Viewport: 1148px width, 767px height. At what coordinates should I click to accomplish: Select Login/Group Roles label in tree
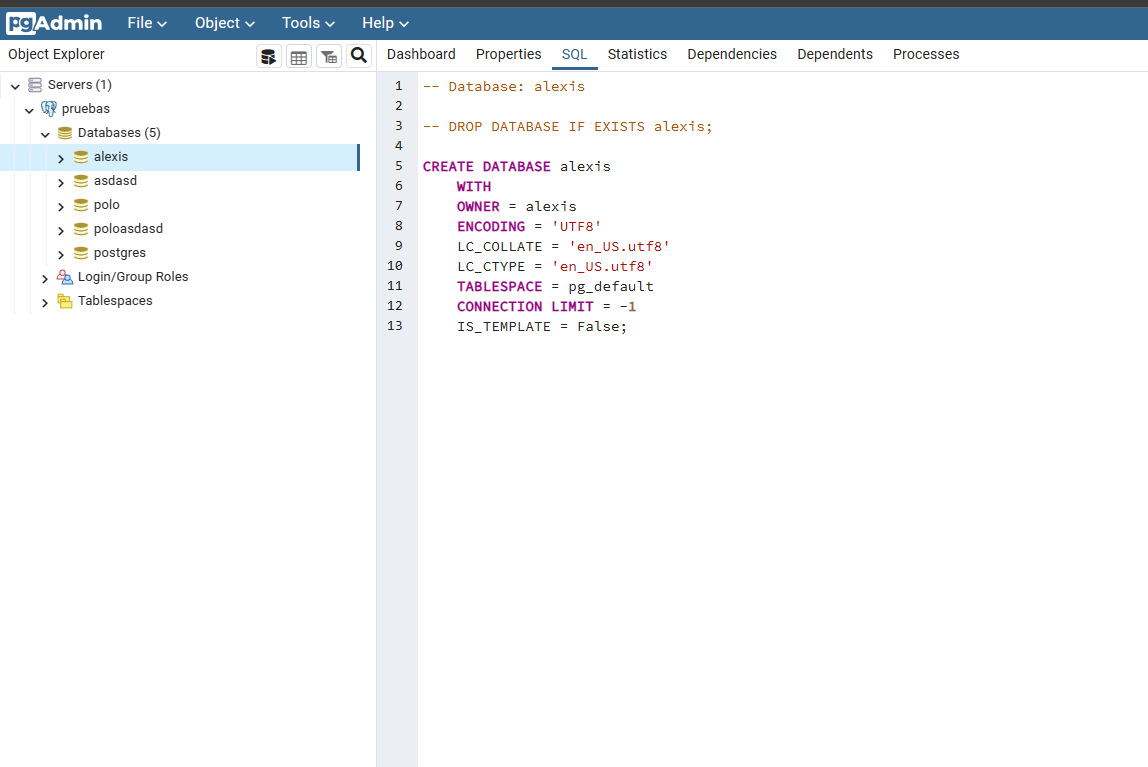(x=133, y=277)
